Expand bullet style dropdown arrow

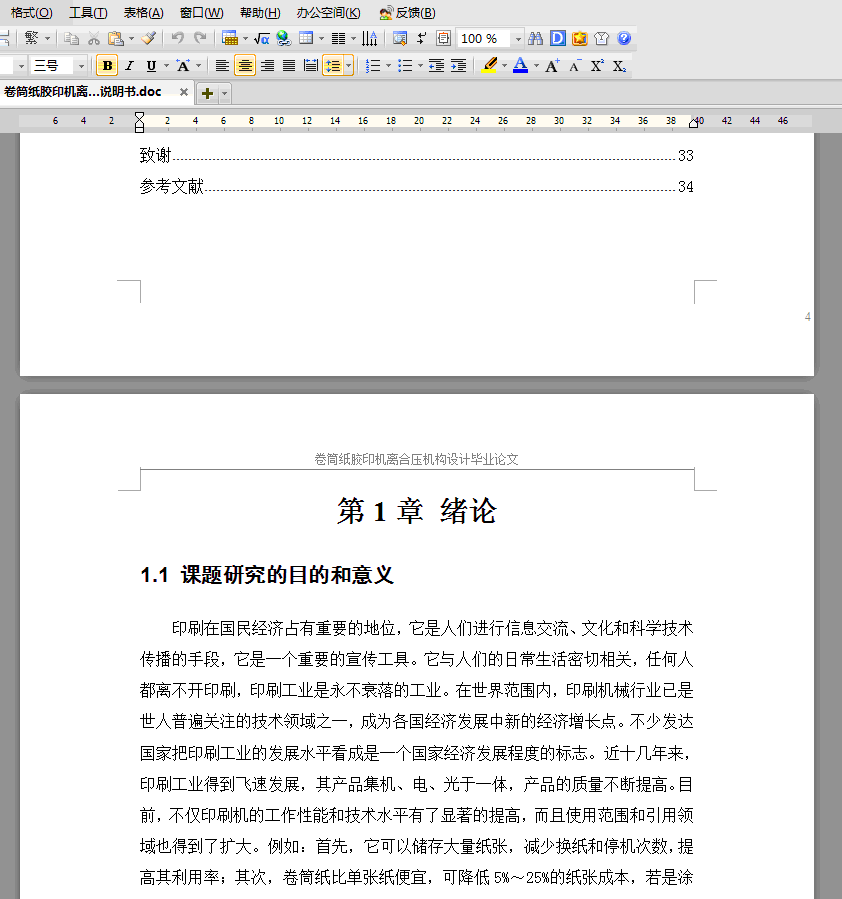click(x=420, y=66)
